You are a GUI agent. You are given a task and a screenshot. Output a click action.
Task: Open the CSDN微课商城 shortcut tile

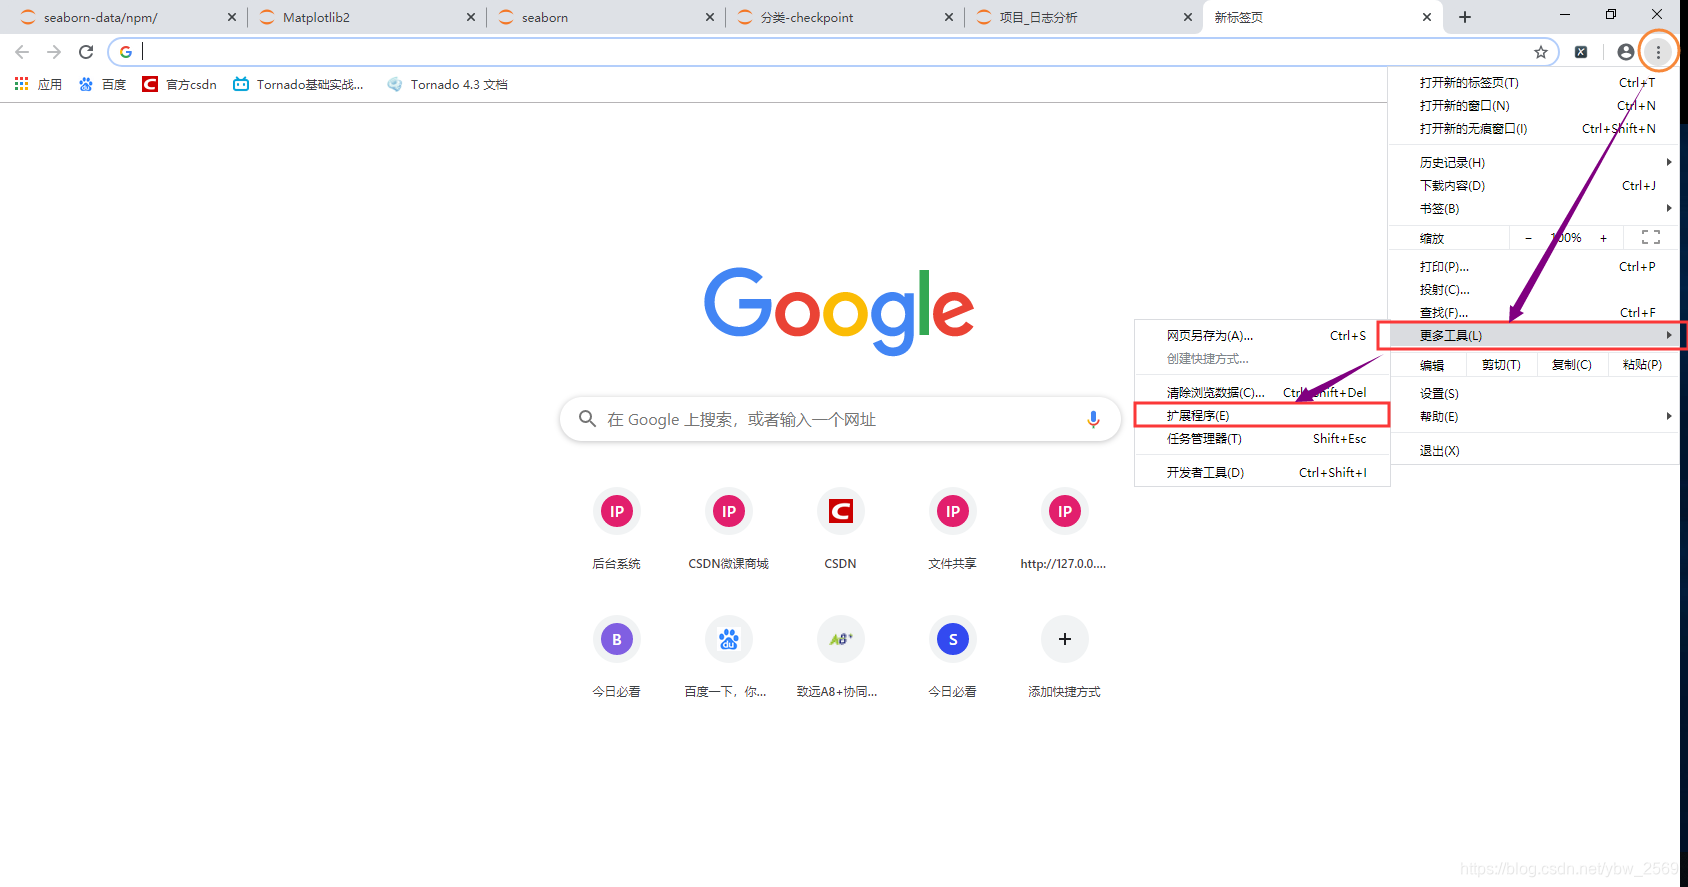click(729, 530)
